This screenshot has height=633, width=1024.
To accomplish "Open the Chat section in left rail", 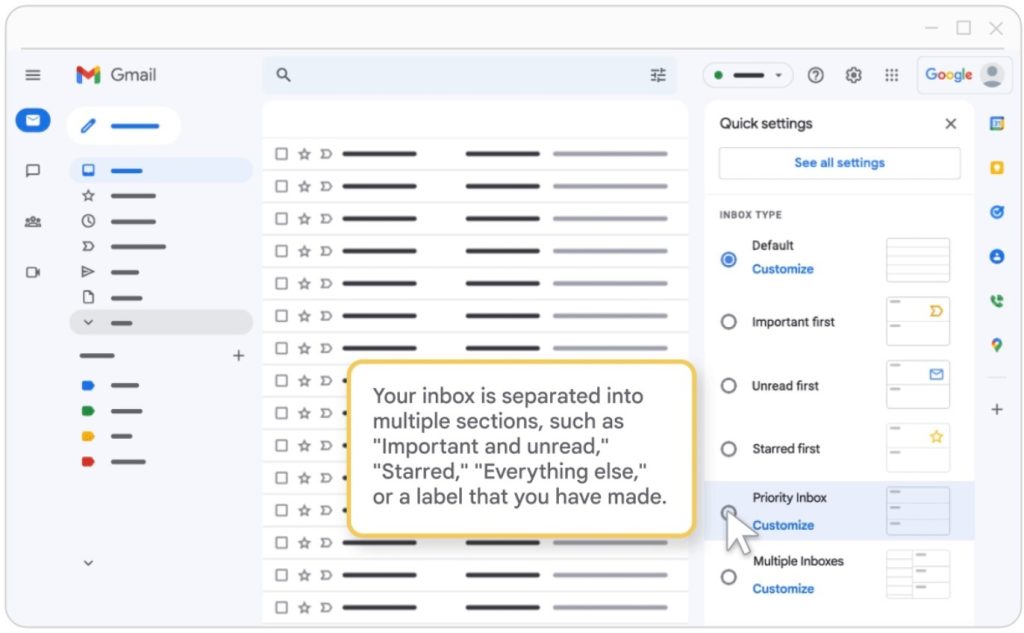I will (33, 170).
